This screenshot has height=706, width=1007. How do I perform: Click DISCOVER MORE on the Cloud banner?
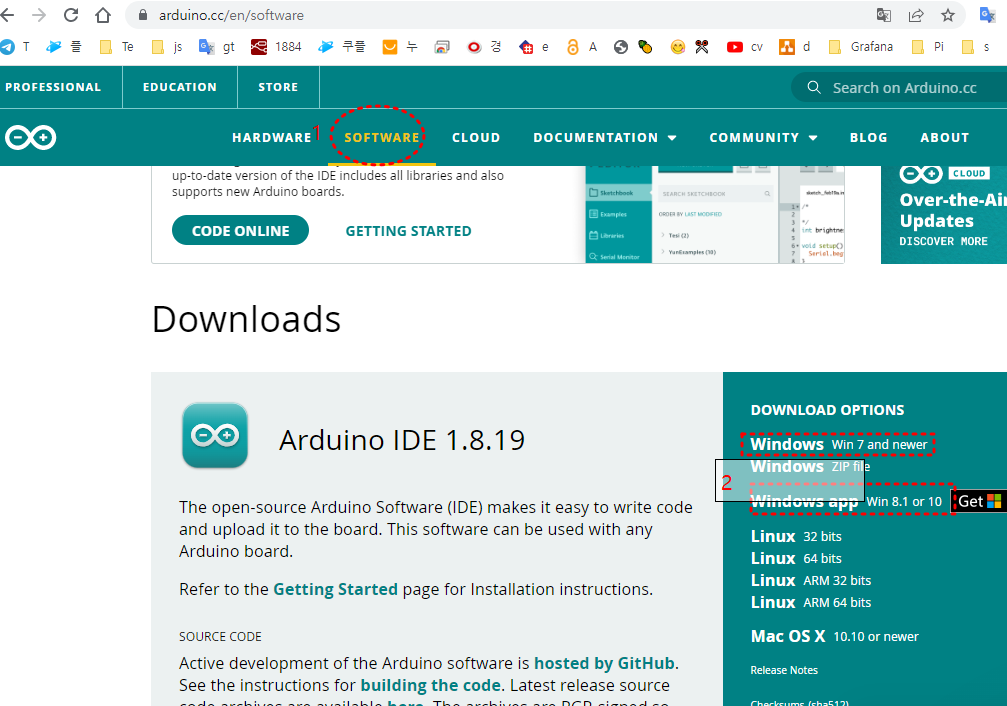[943, 242]
